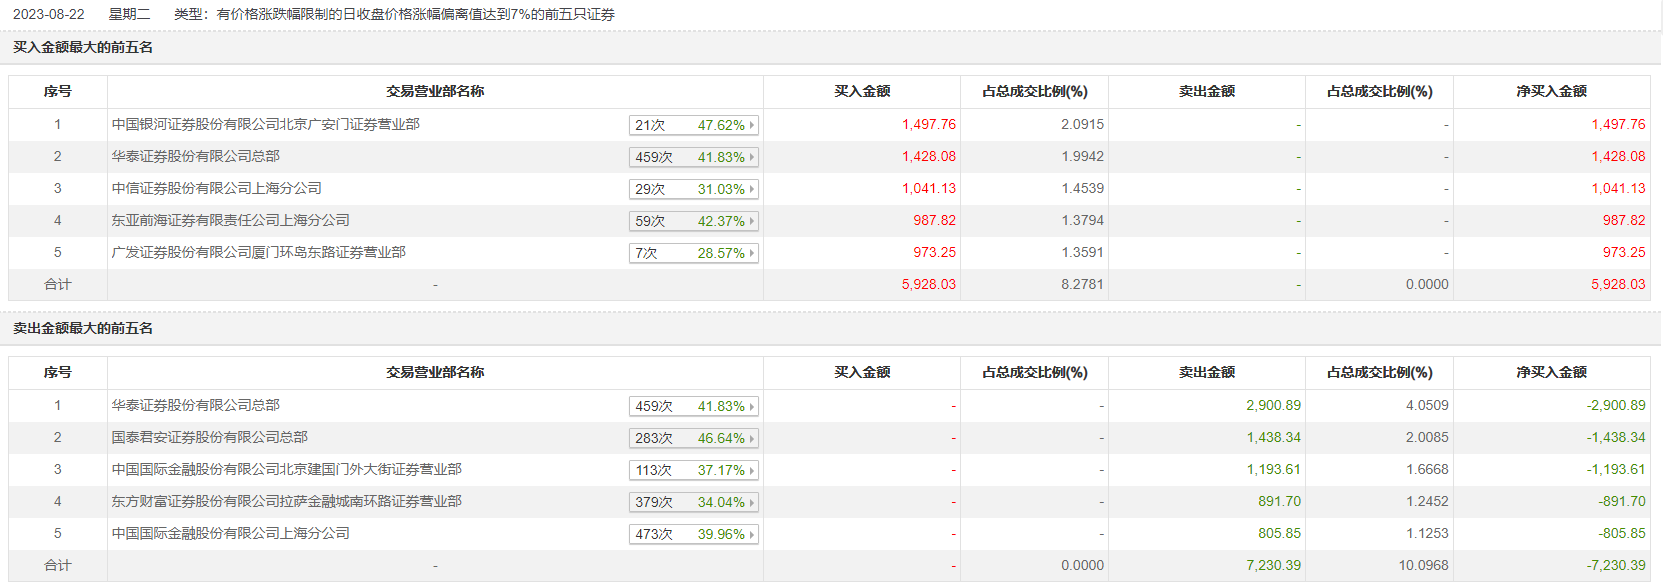Expand the 379次 34.04% stats box
The height and width of the screenshot is (587, 1663).
coord(693,502)
